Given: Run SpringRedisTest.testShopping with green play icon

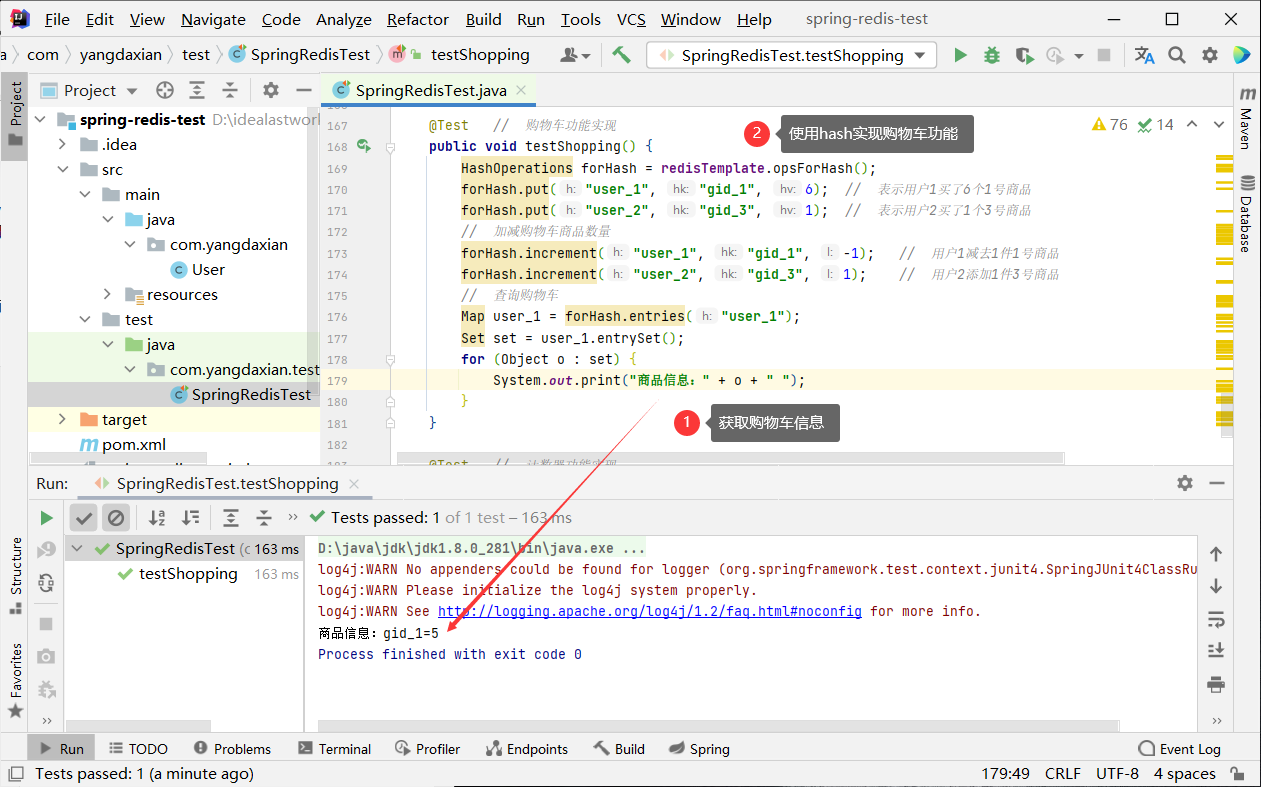Looking at the screenshot, I should coord(960,55).
